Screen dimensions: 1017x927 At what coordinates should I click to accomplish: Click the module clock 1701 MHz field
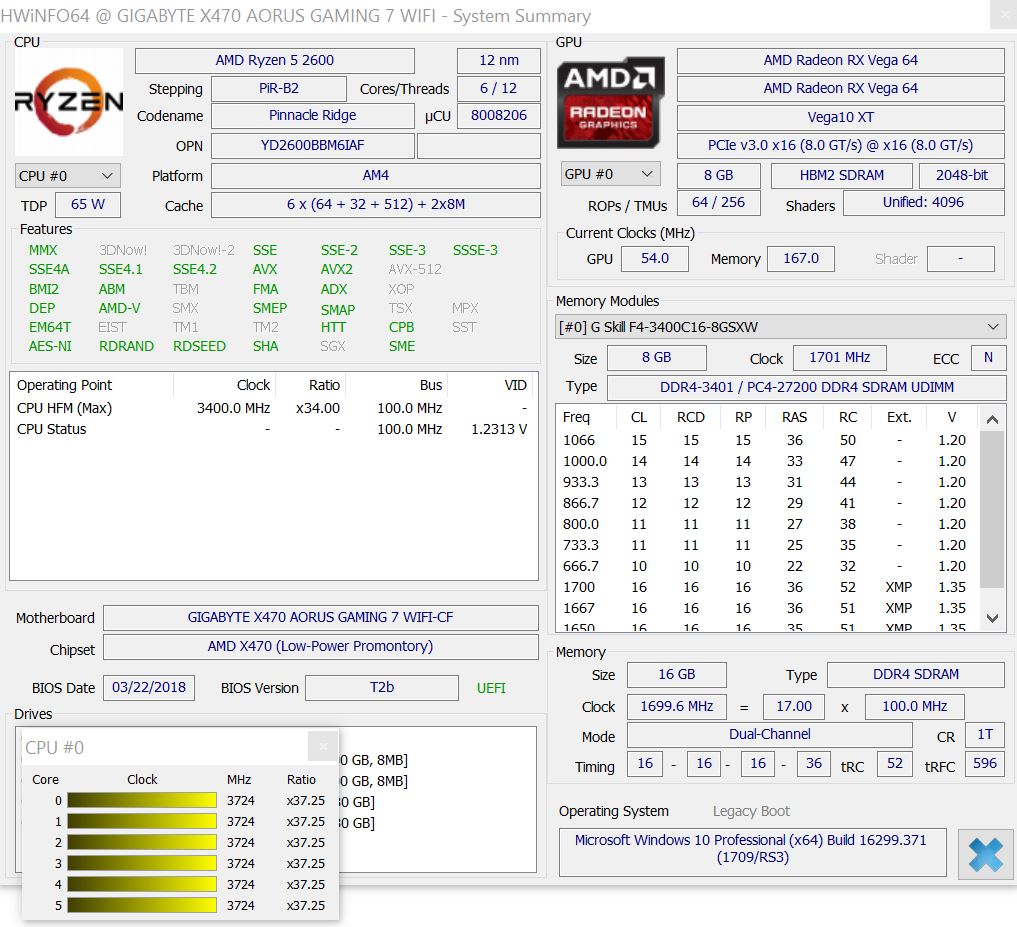(840, 357)
